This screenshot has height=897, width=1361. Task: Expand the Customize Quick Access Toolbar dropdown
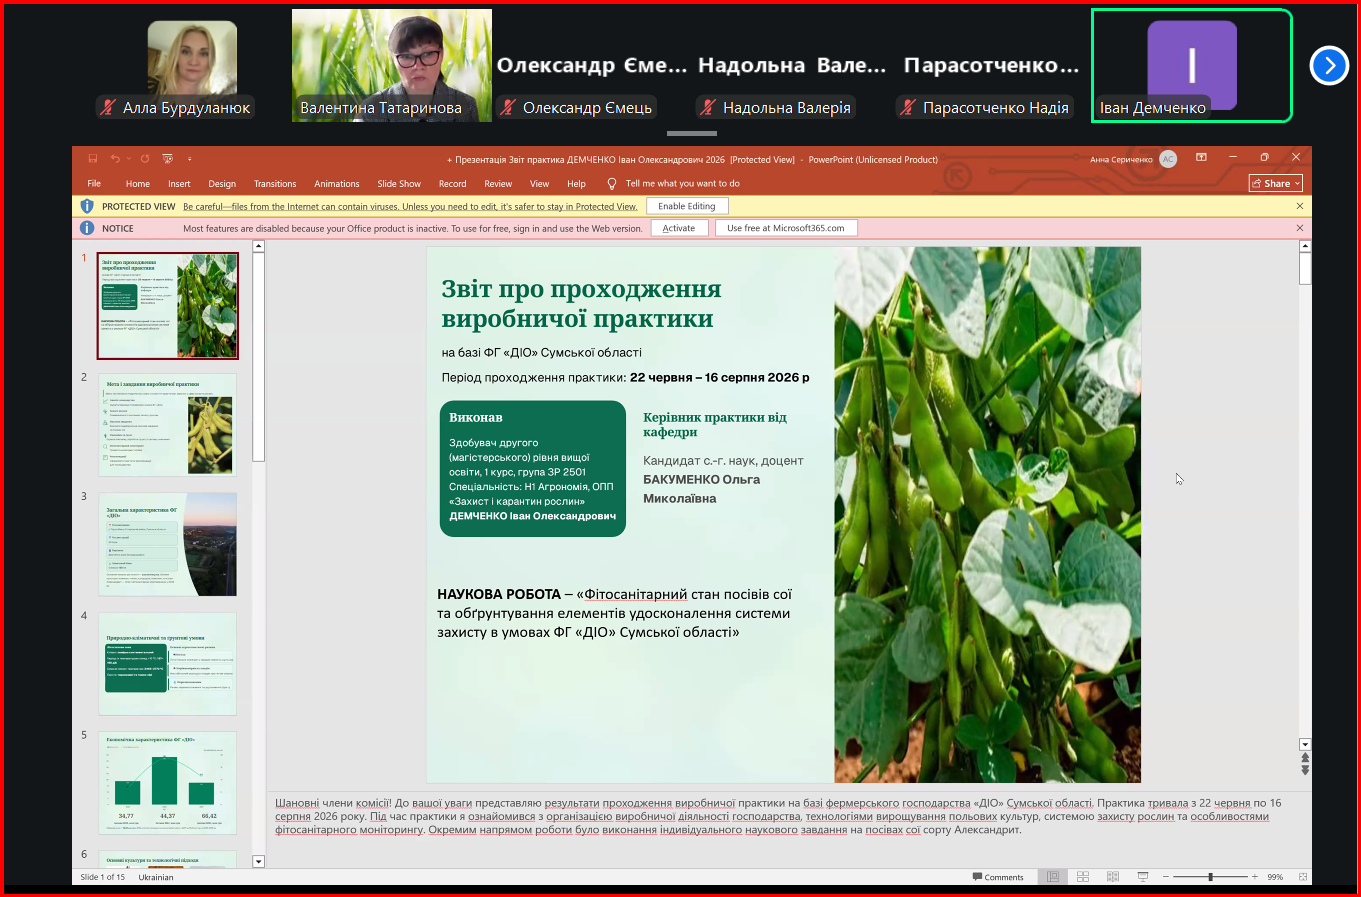[x=189, y=159]
